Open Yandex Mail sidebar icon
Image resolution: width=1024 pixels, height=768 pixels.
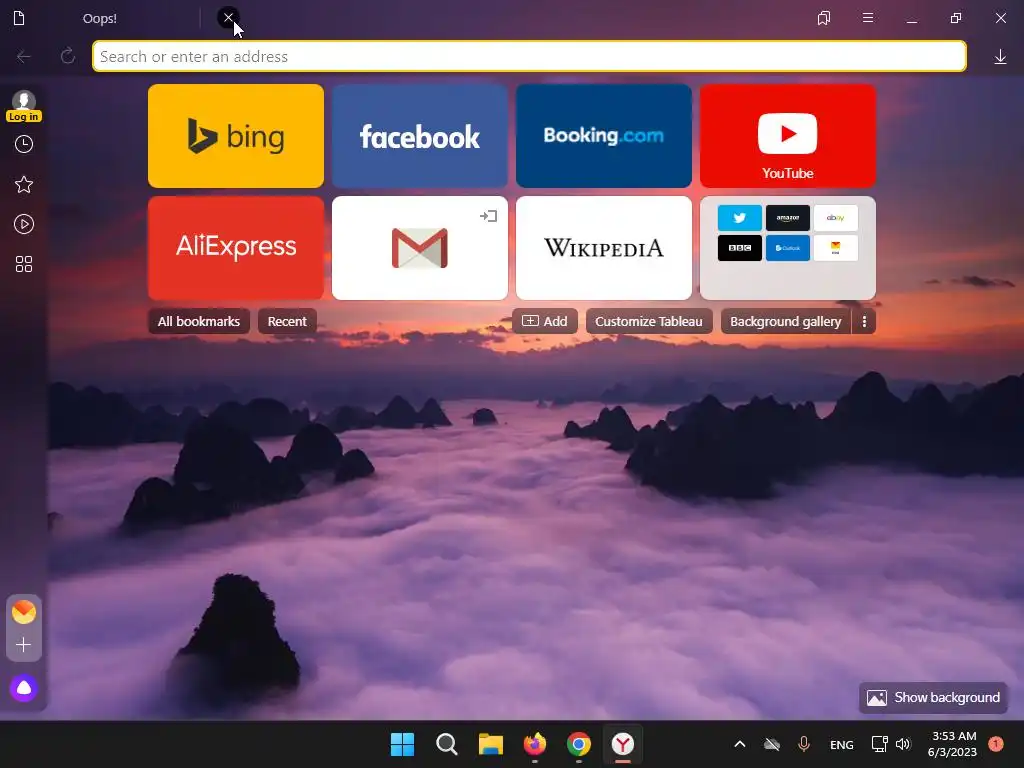24,612
